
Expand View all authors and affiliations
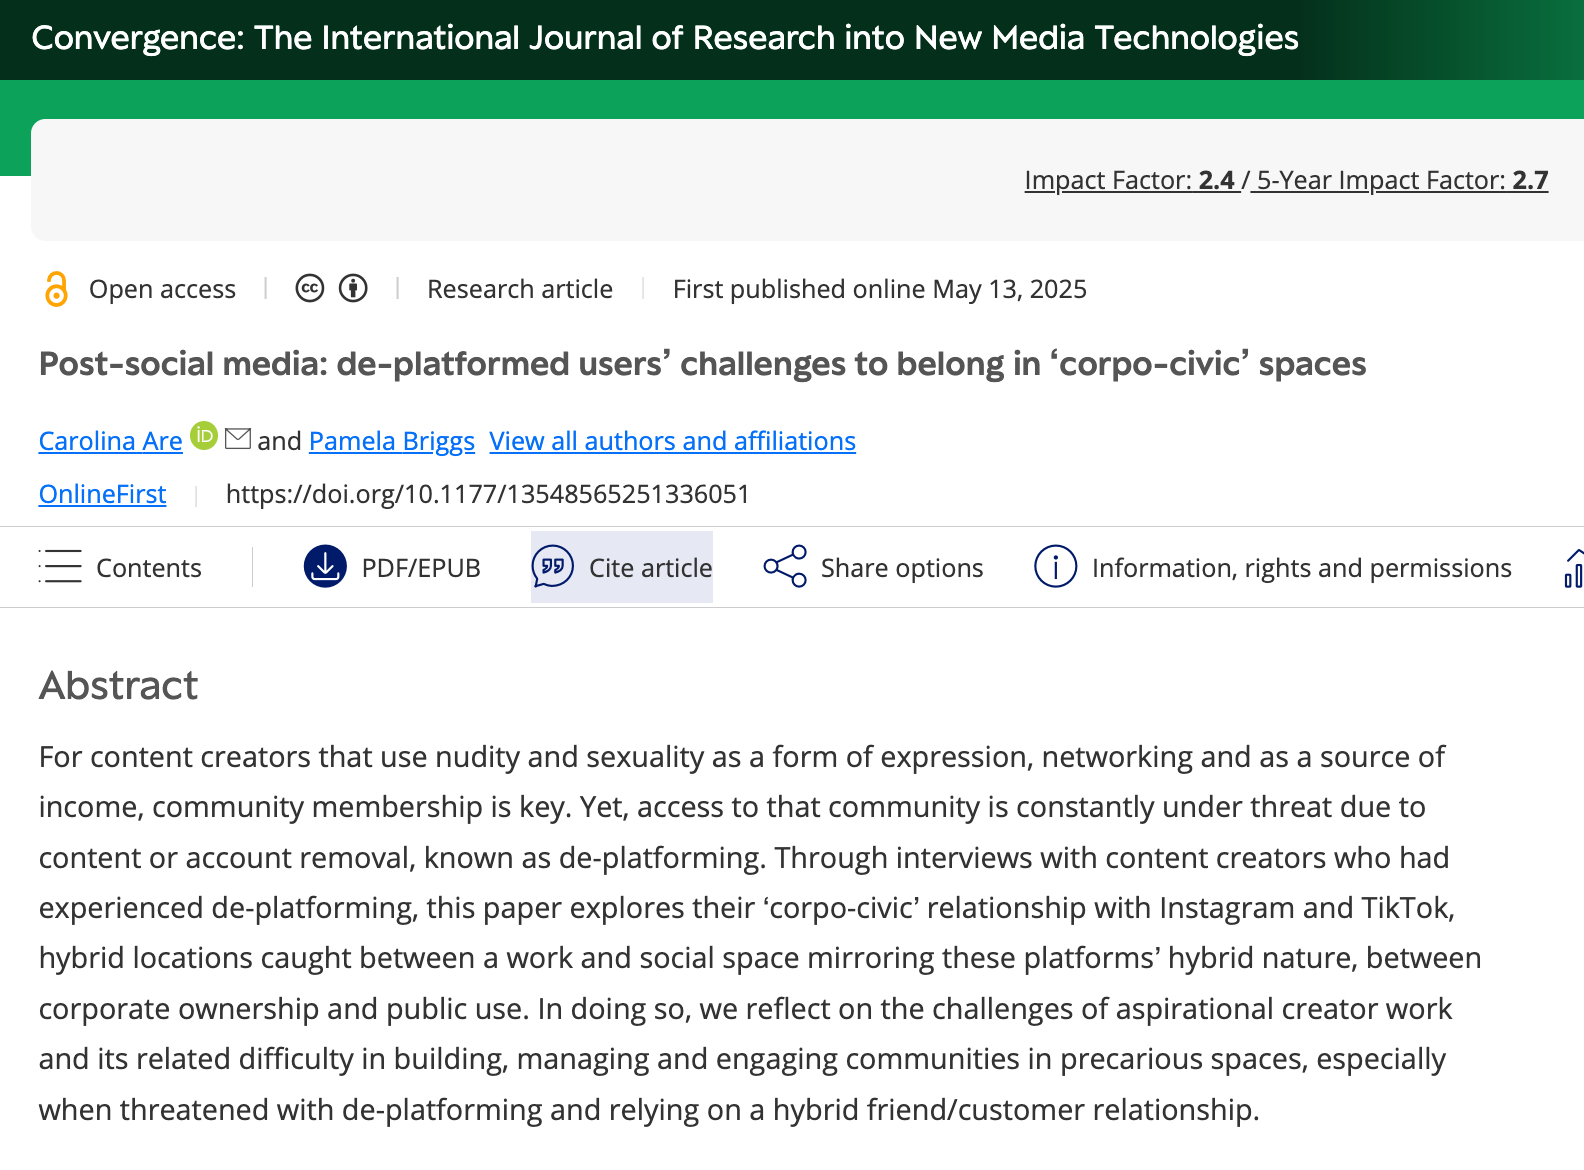point(672,441)
